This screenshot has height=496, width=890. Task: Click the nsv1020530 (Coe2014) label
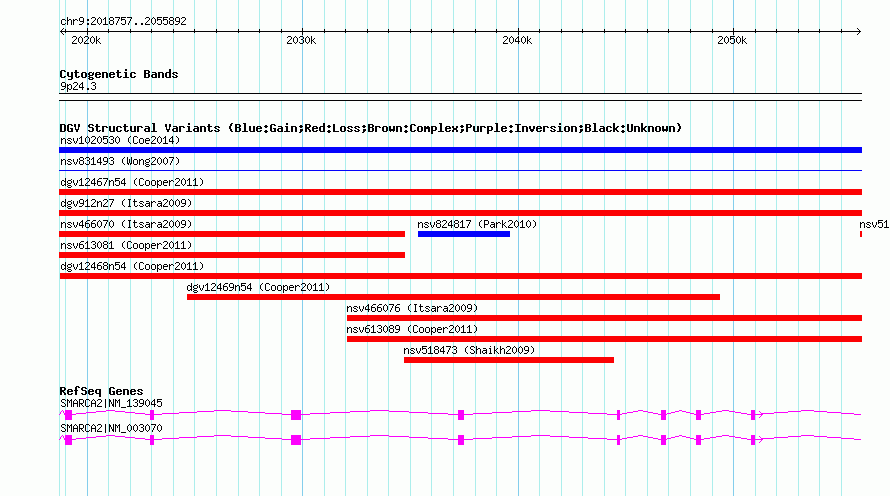120,140
